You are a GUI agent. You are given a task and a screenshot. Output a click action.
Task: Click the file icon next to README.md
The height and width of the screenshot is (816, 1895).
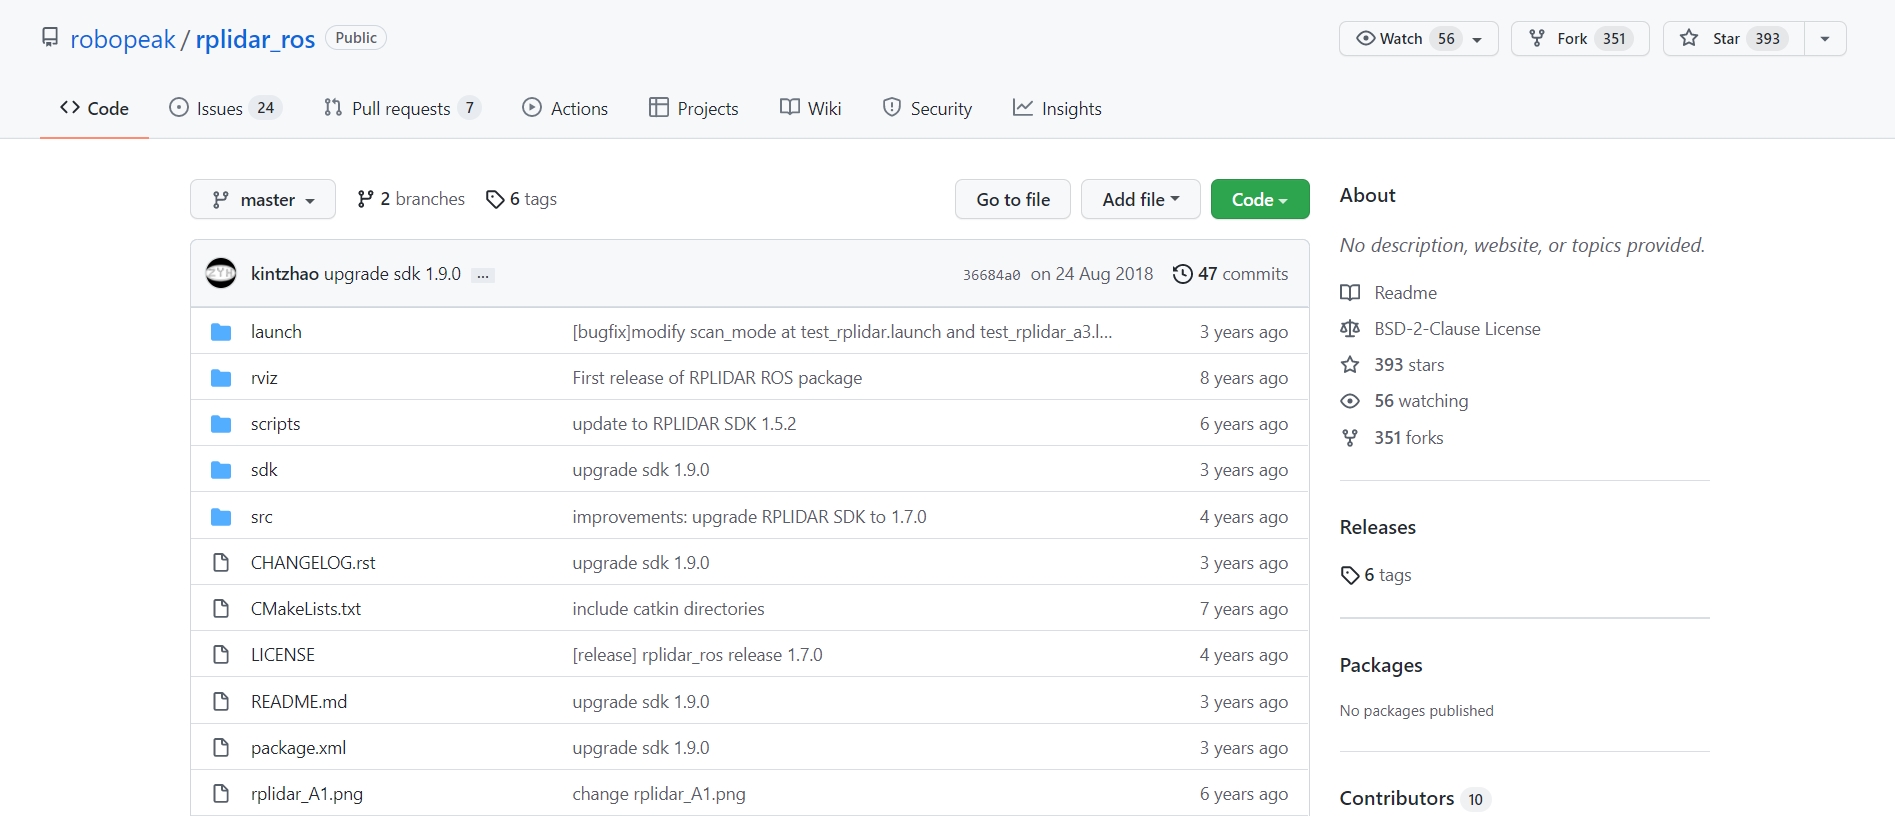(221, 702)
